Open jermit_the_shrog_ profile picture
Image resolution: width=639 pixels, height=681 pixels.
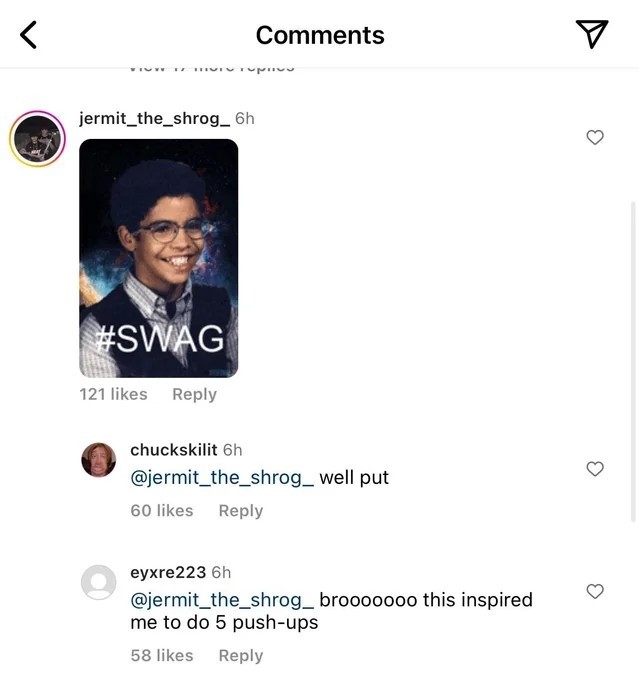coord(37,138)
